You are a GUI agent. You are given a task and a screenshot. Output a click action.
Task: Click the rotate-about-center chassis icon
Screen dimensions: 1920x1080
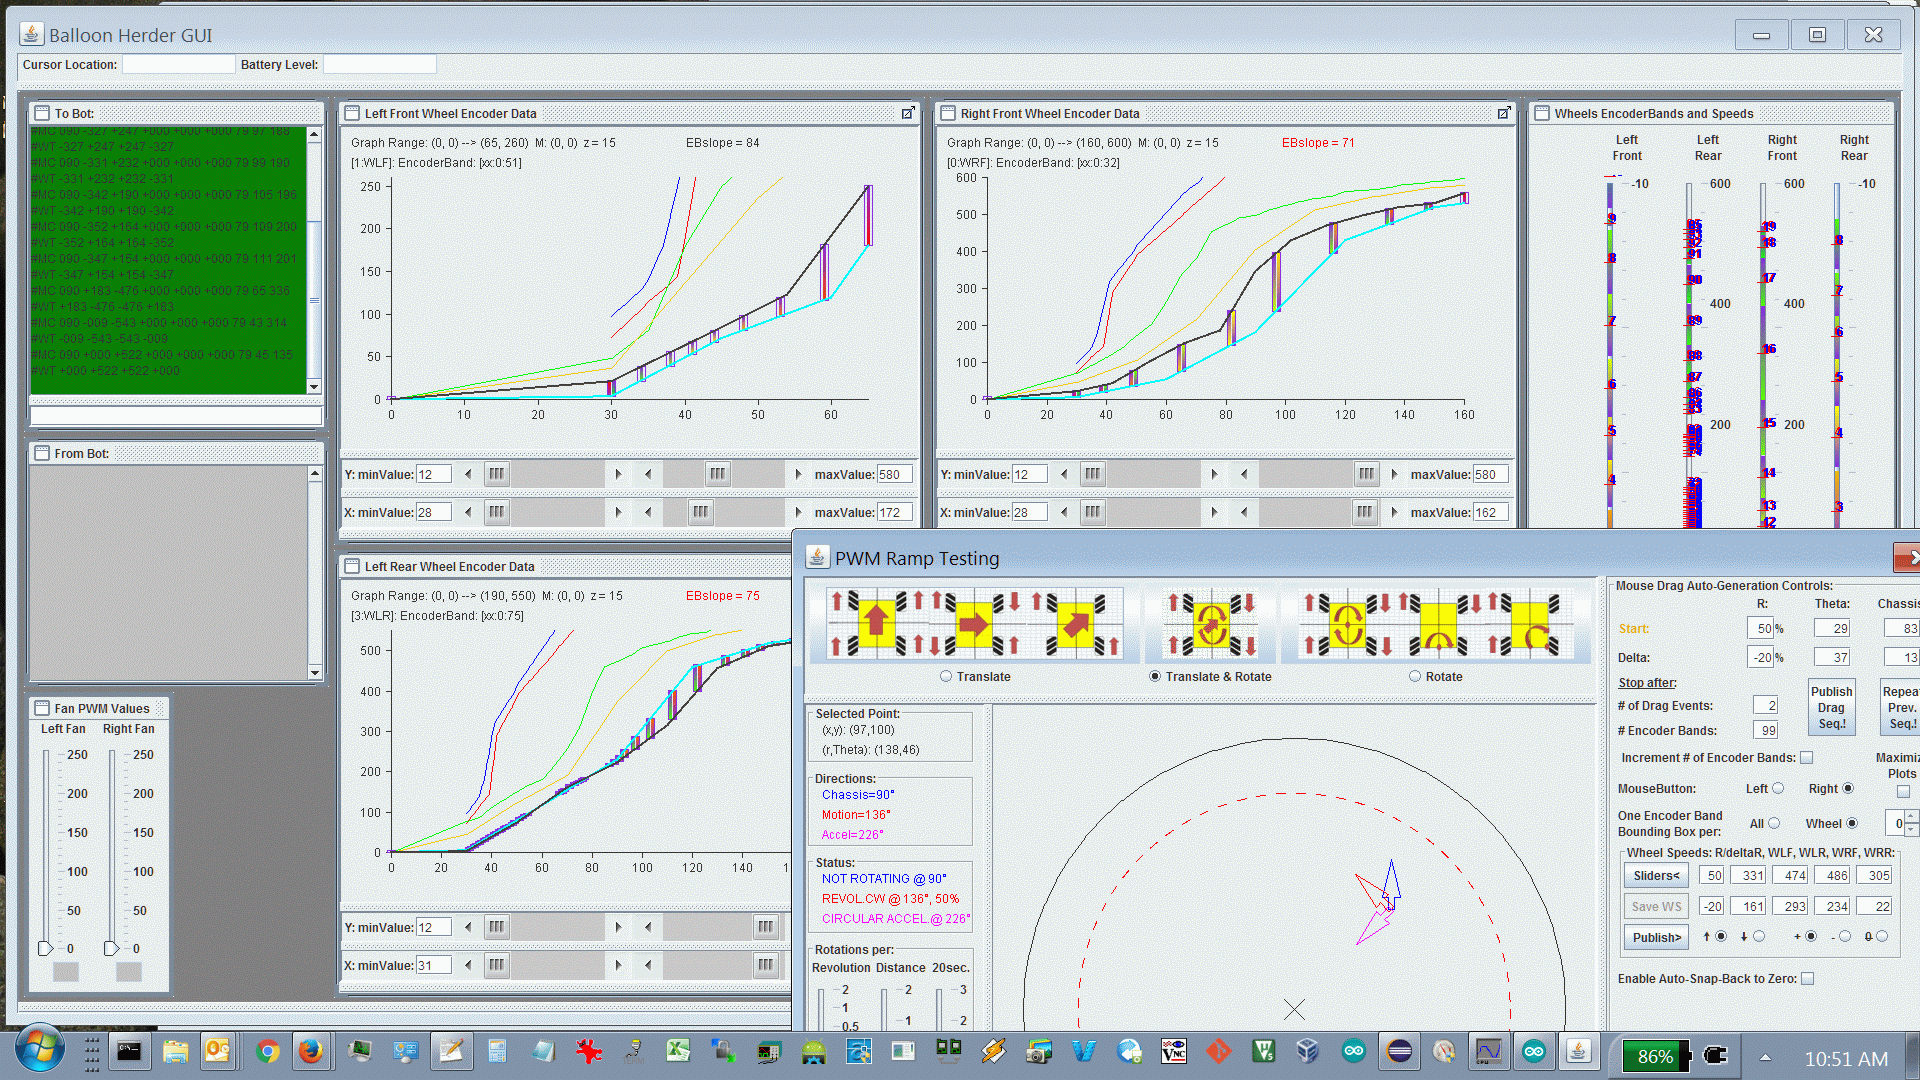pos(1346,624)
